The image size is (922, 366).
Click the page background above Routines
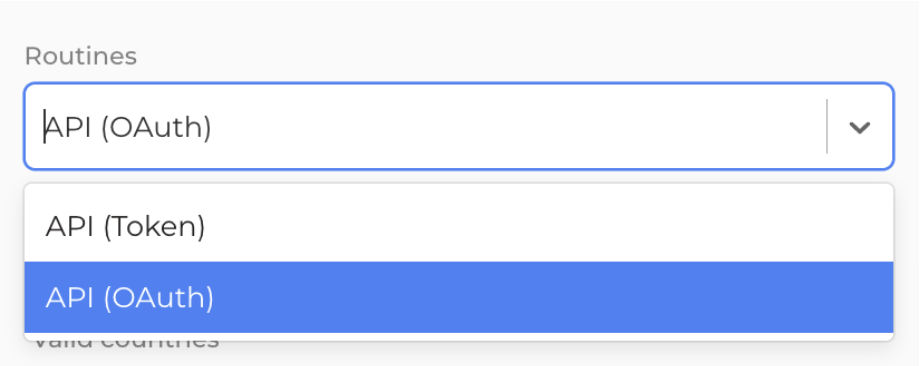tap(461, 21)
